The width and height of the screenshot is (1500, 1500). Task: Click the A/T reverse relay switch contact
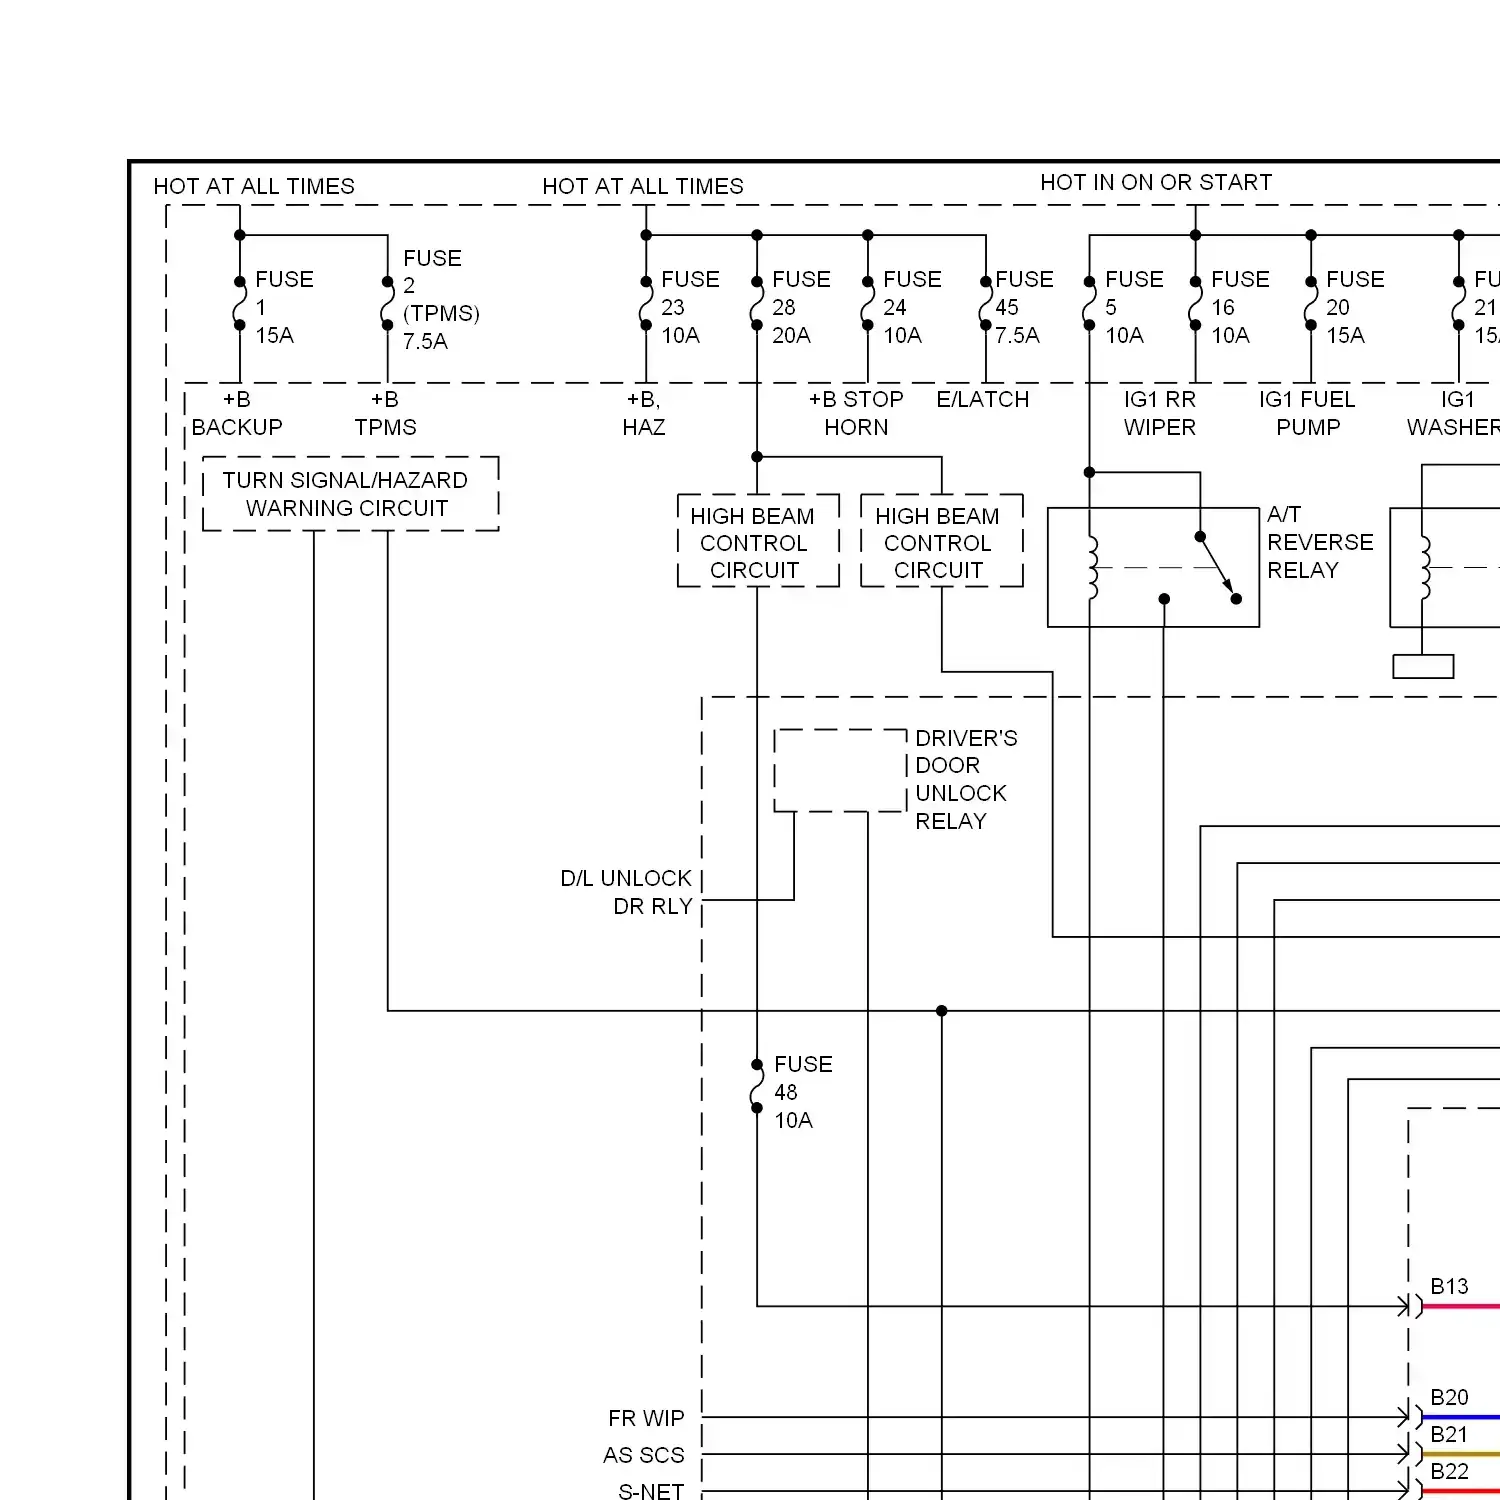[x=1218, y=568]
